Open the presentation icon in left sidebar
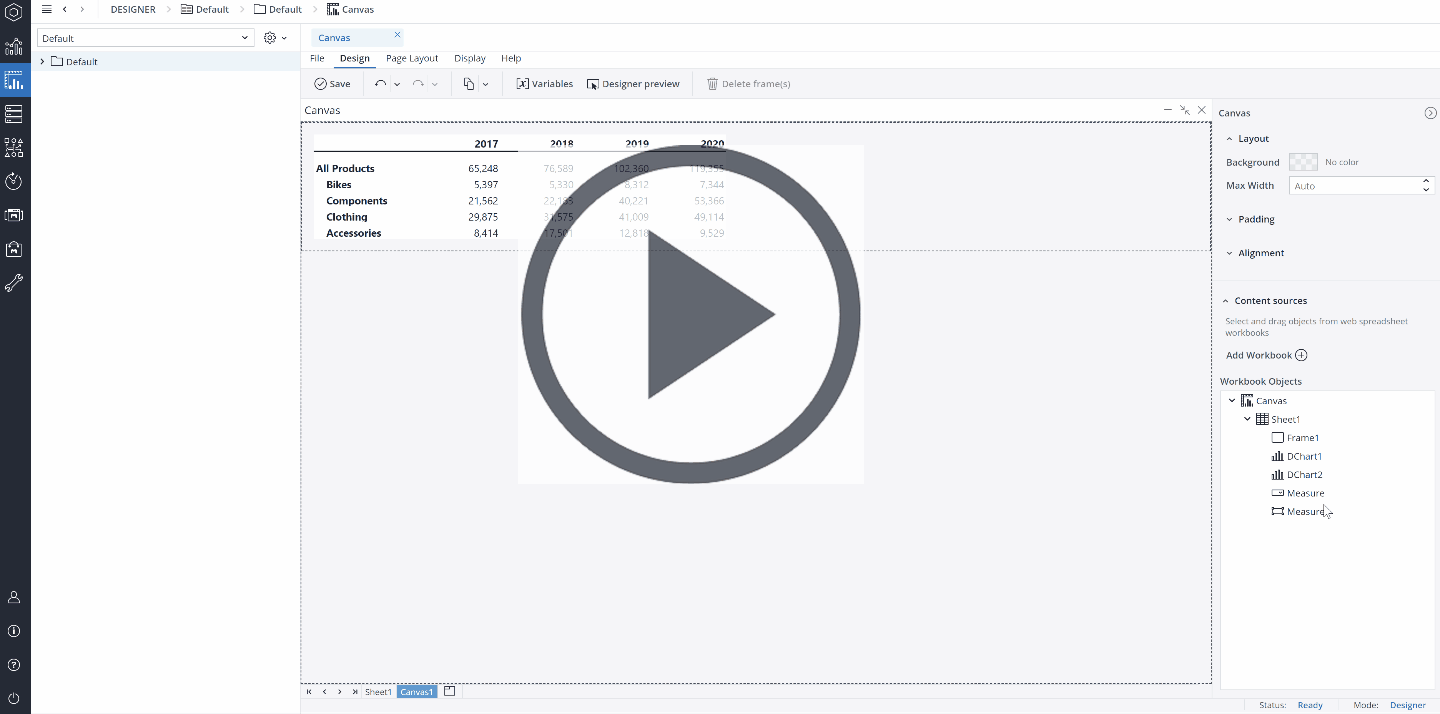 click(13, 215)
